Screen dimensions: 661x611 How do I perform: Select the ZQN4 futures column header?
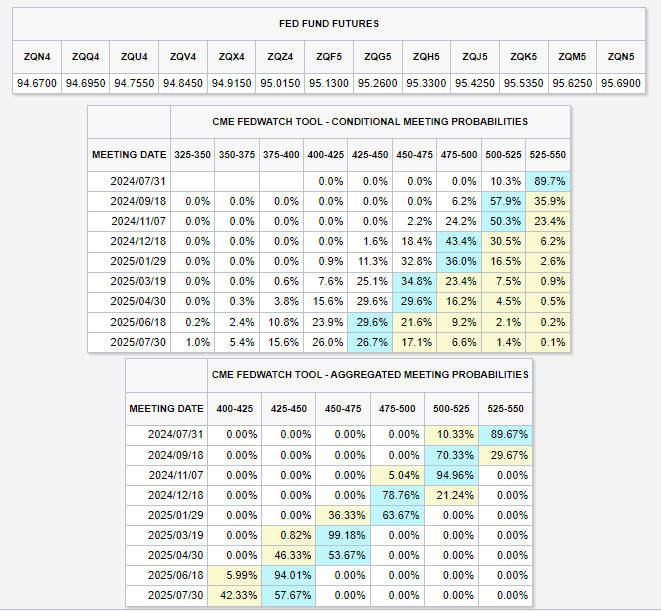coord(39,56)
